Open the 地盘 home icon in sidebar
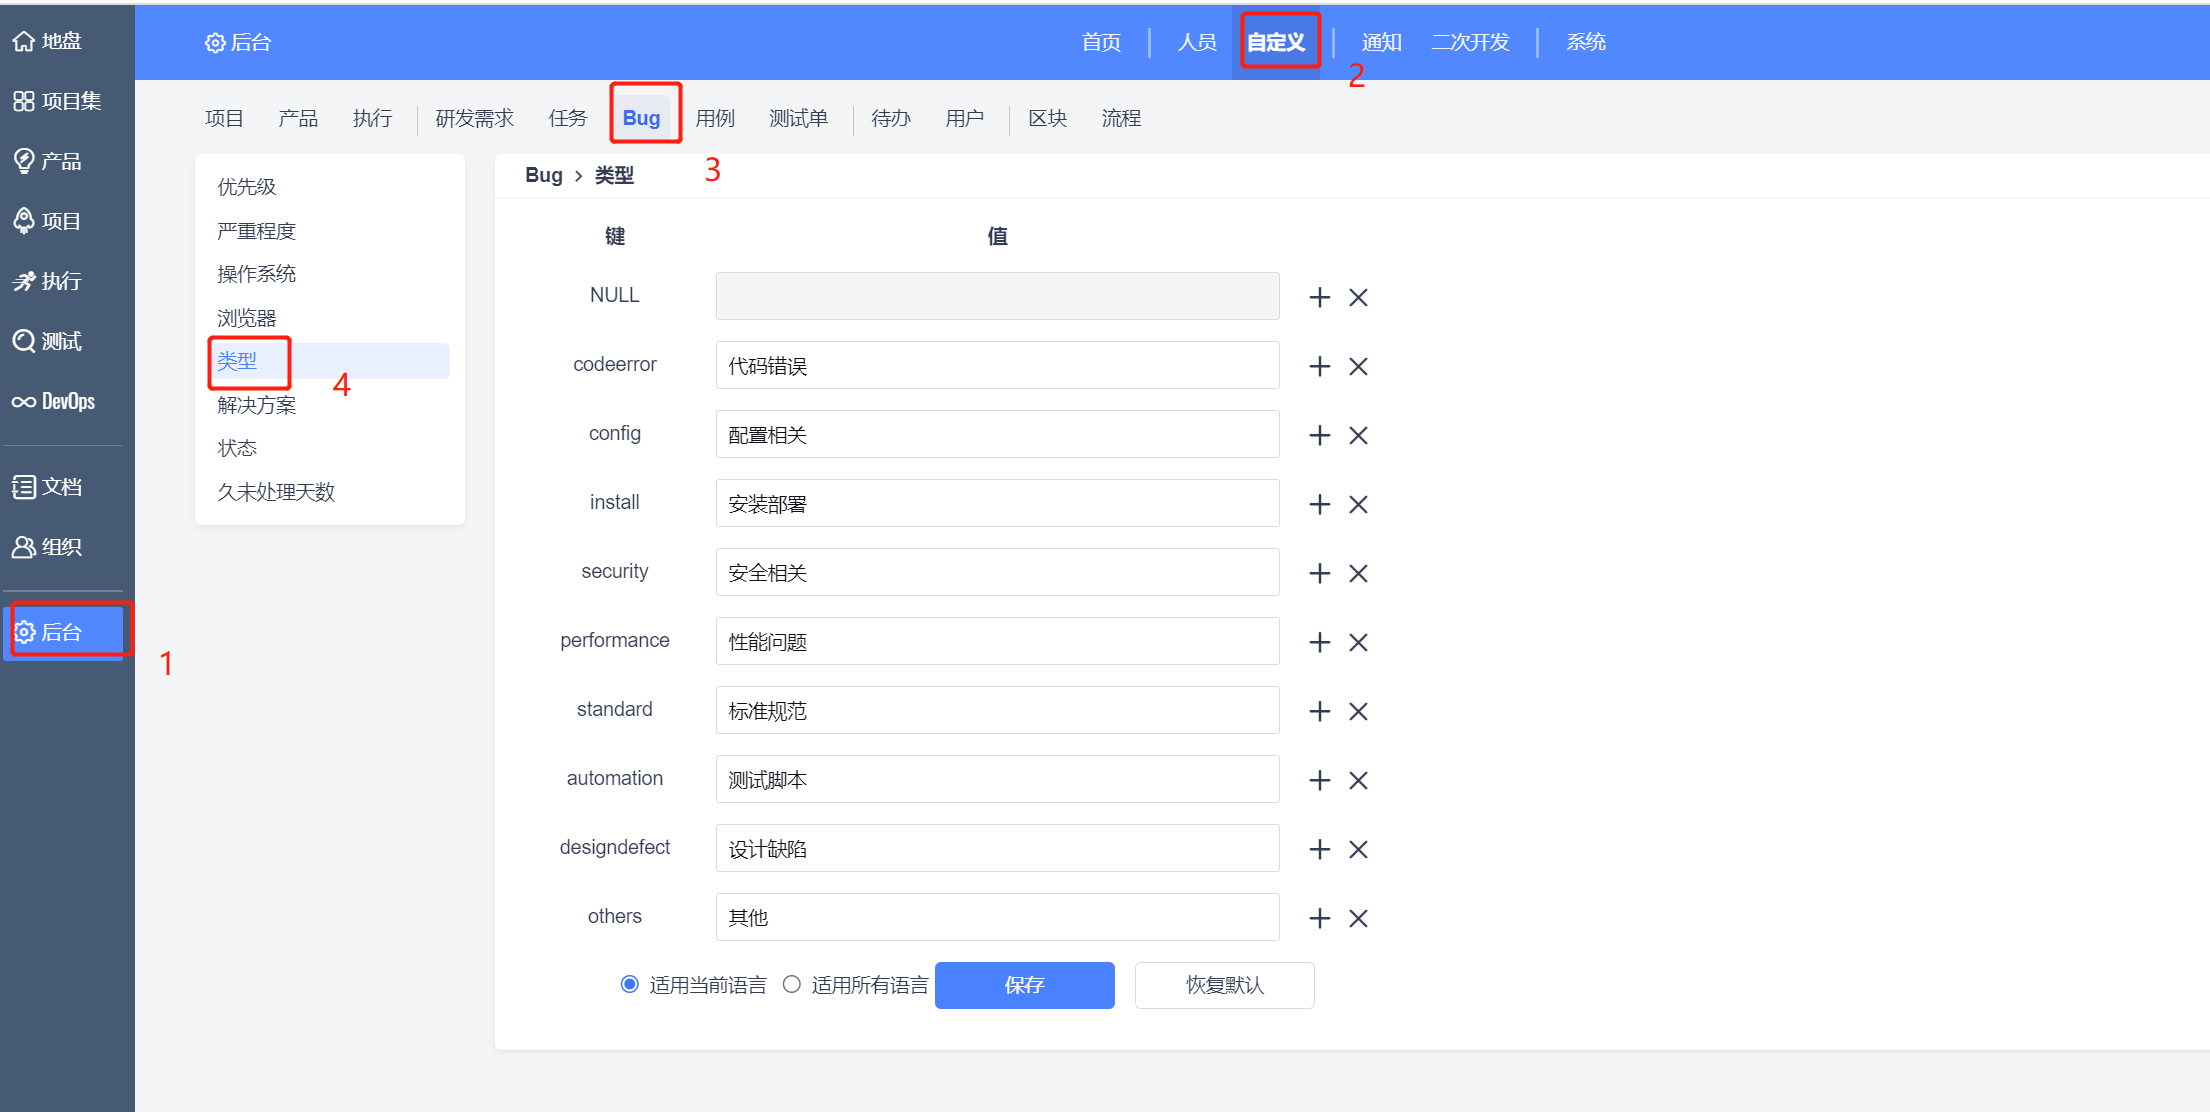The height and width of the screenshot is (1112, 2210). coord(48,41)
